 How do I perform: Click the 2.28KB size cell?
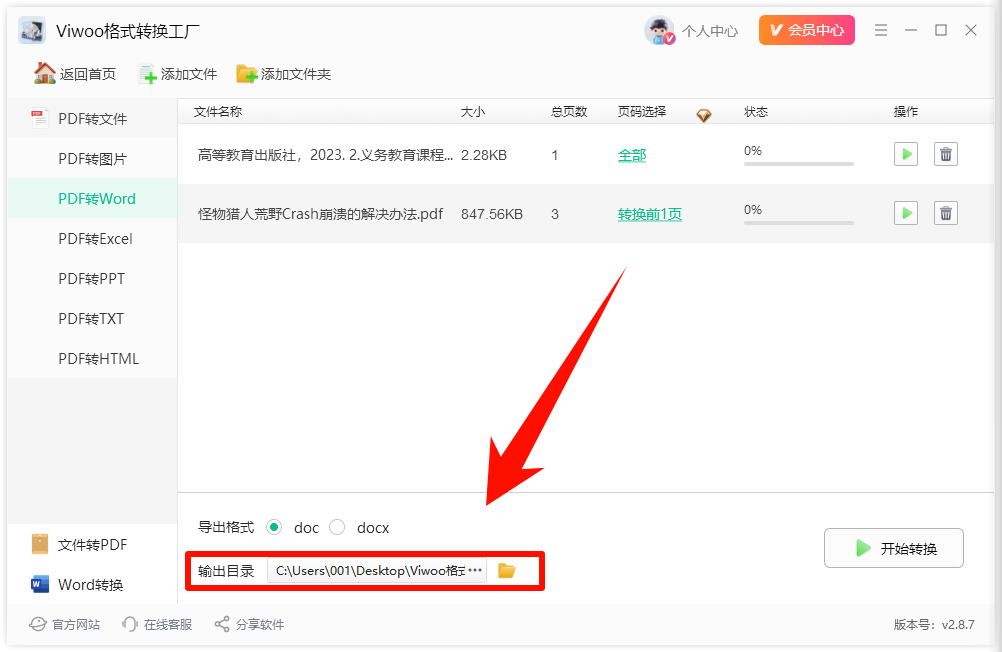(x=484, y=155)
